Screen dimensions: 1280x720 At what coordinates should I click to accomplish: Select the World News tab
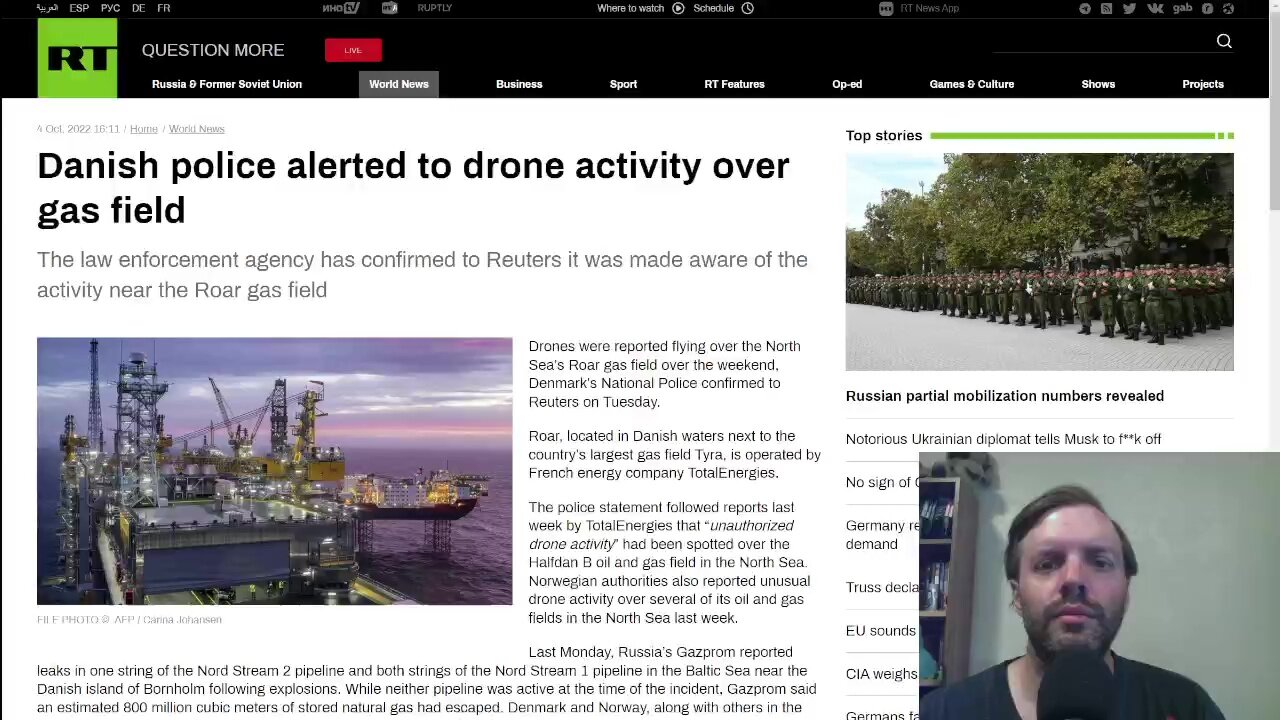click(399, 84)
